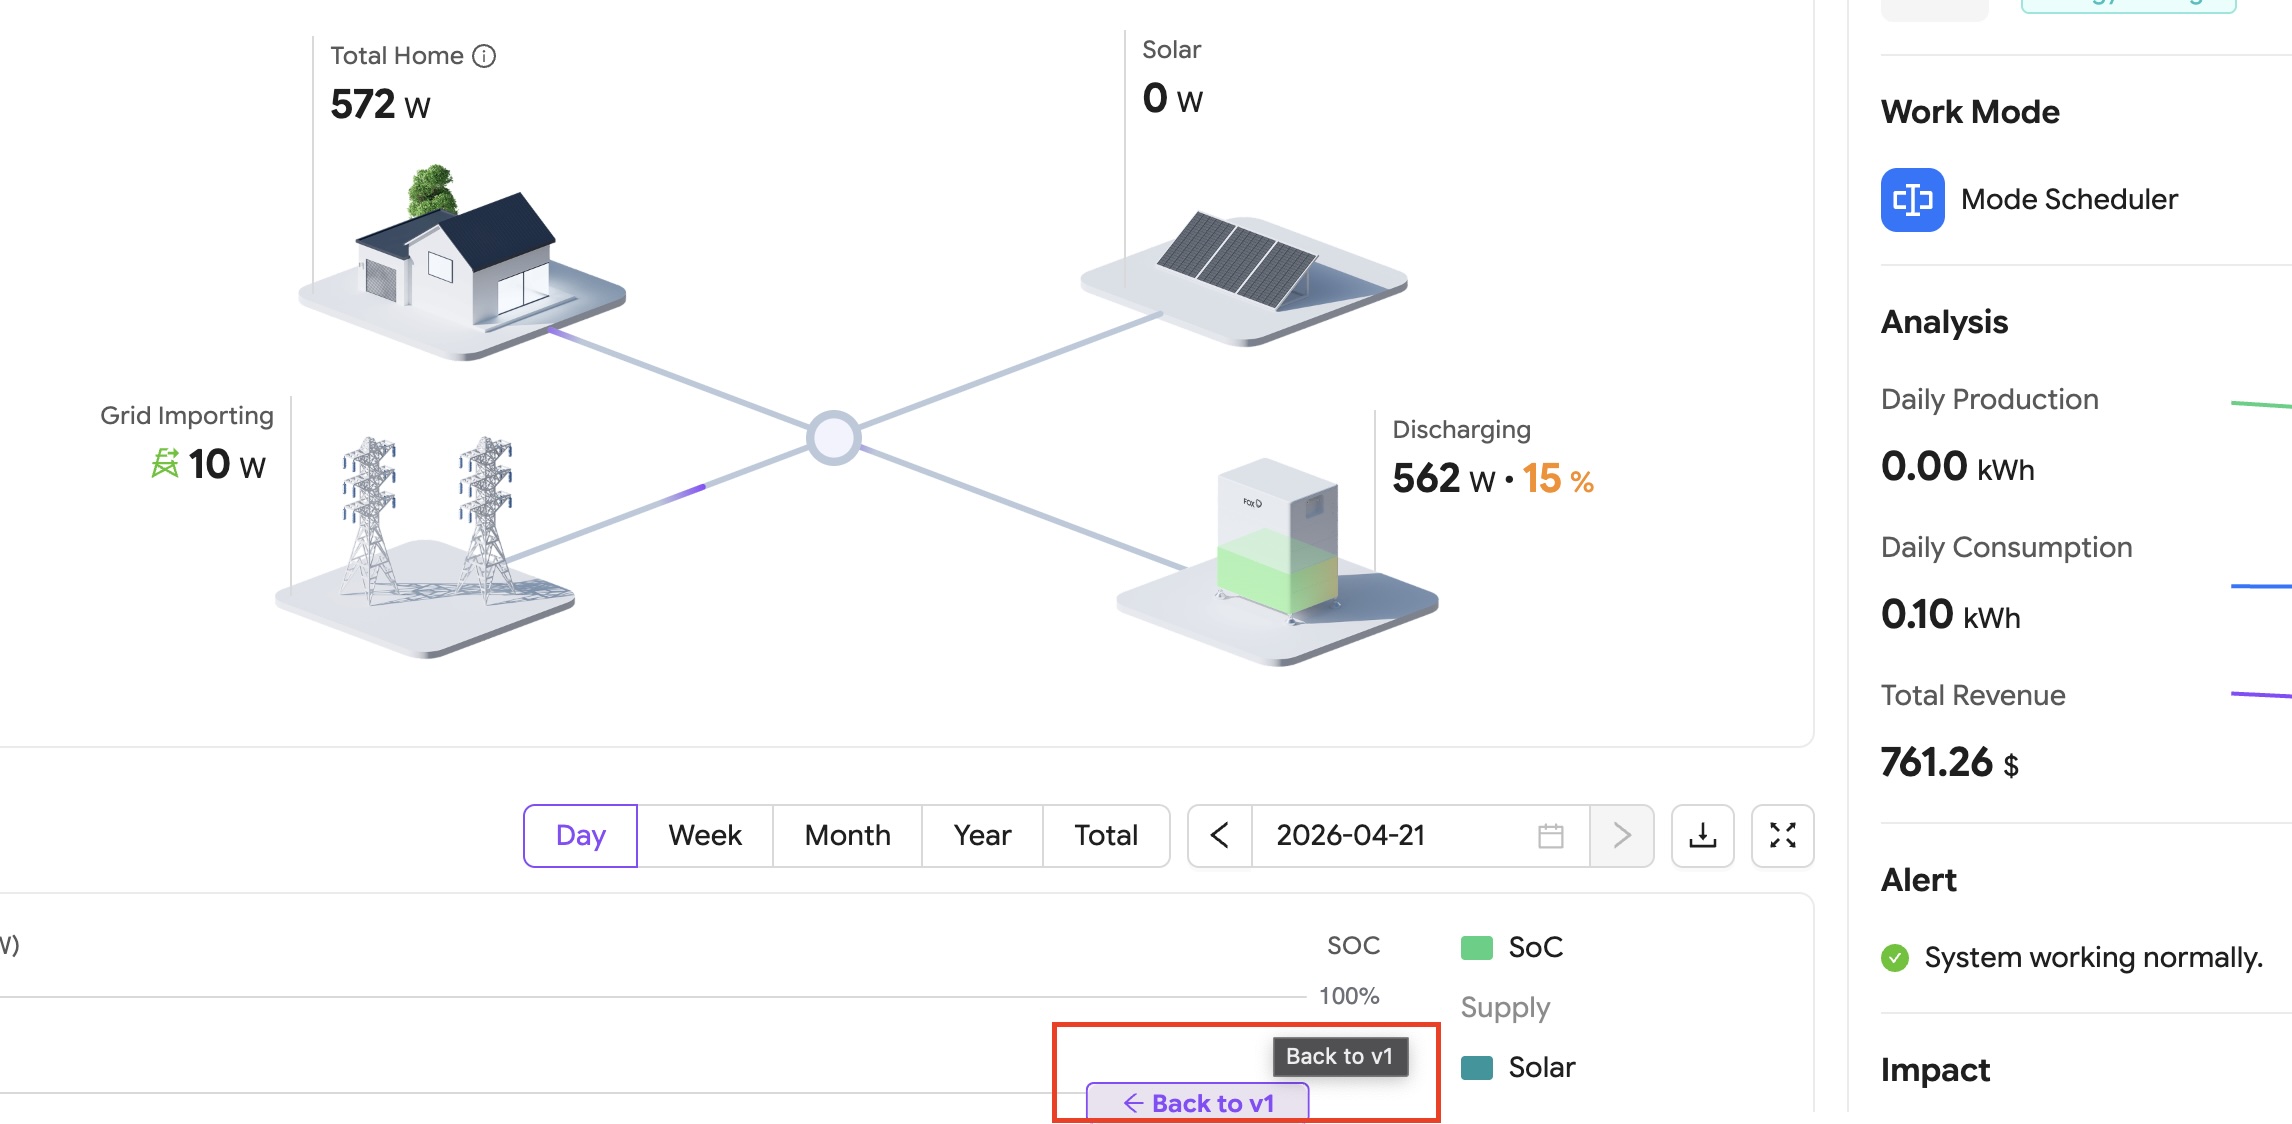The width and height of the screenshot is (2292, 1124).
Task: Go to next date with right chevron
Action: click(1621, 836)
